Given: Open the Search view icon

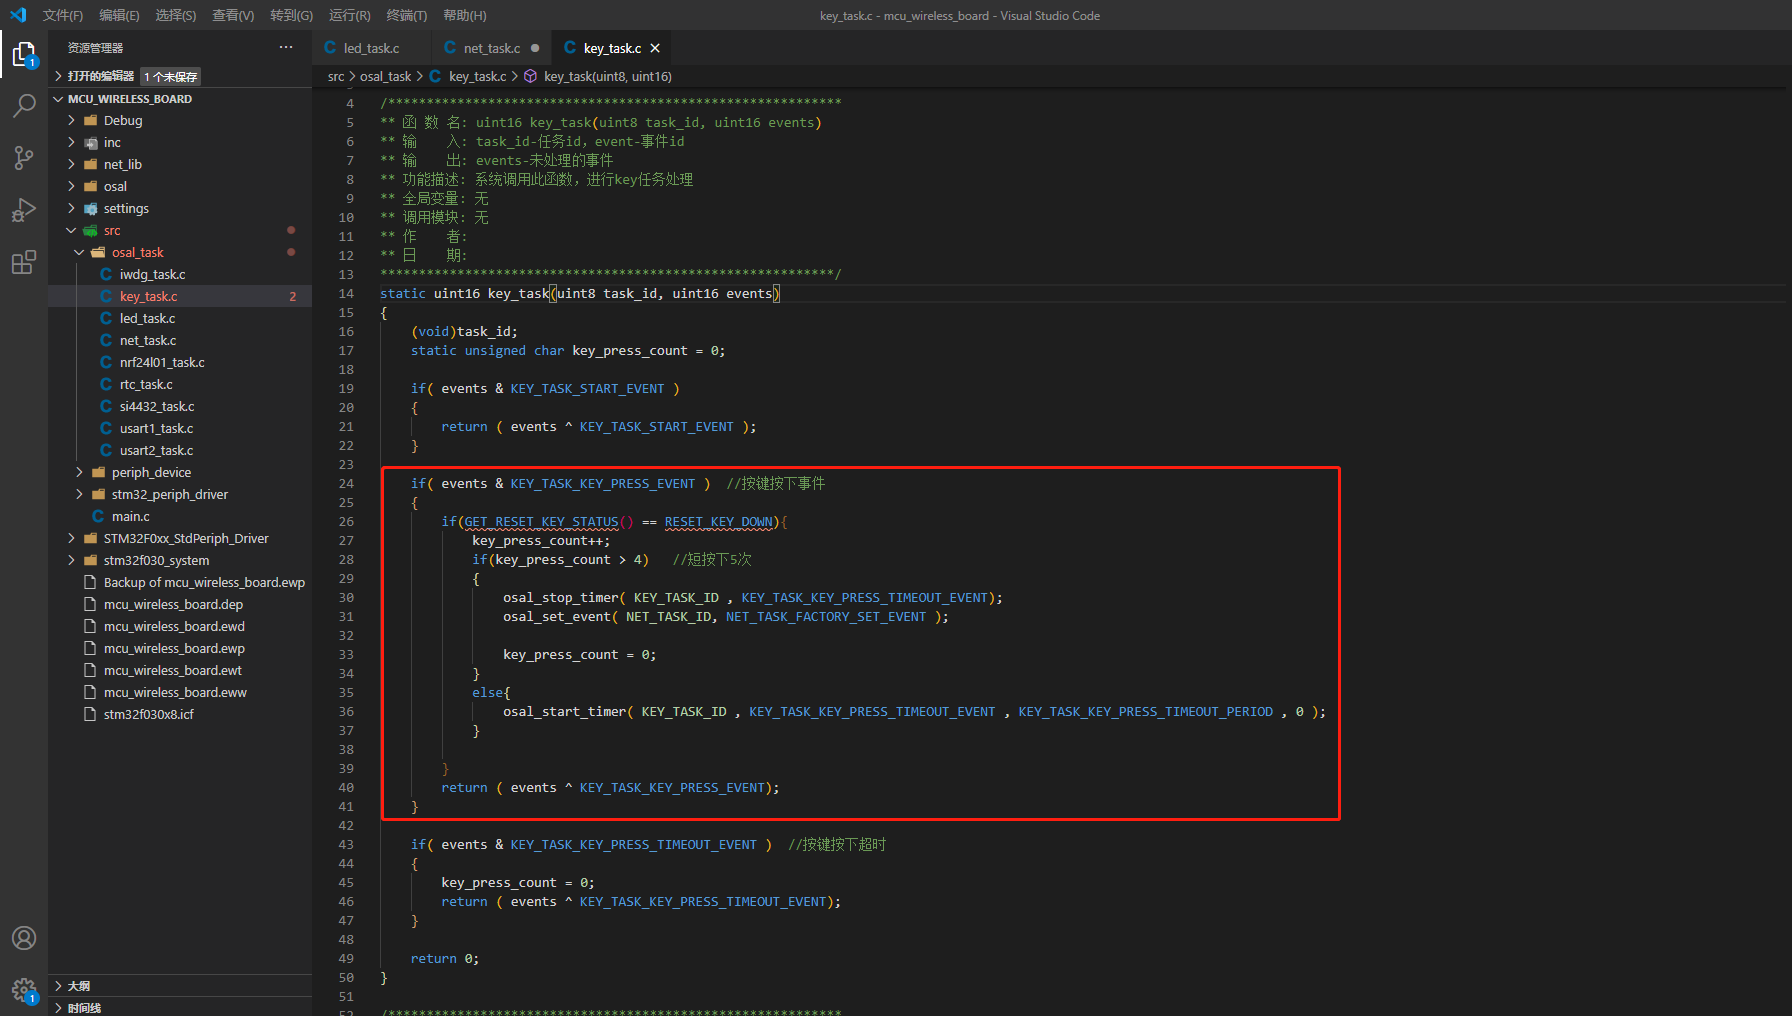Looking at the screenshot, I should pos(24,106).
